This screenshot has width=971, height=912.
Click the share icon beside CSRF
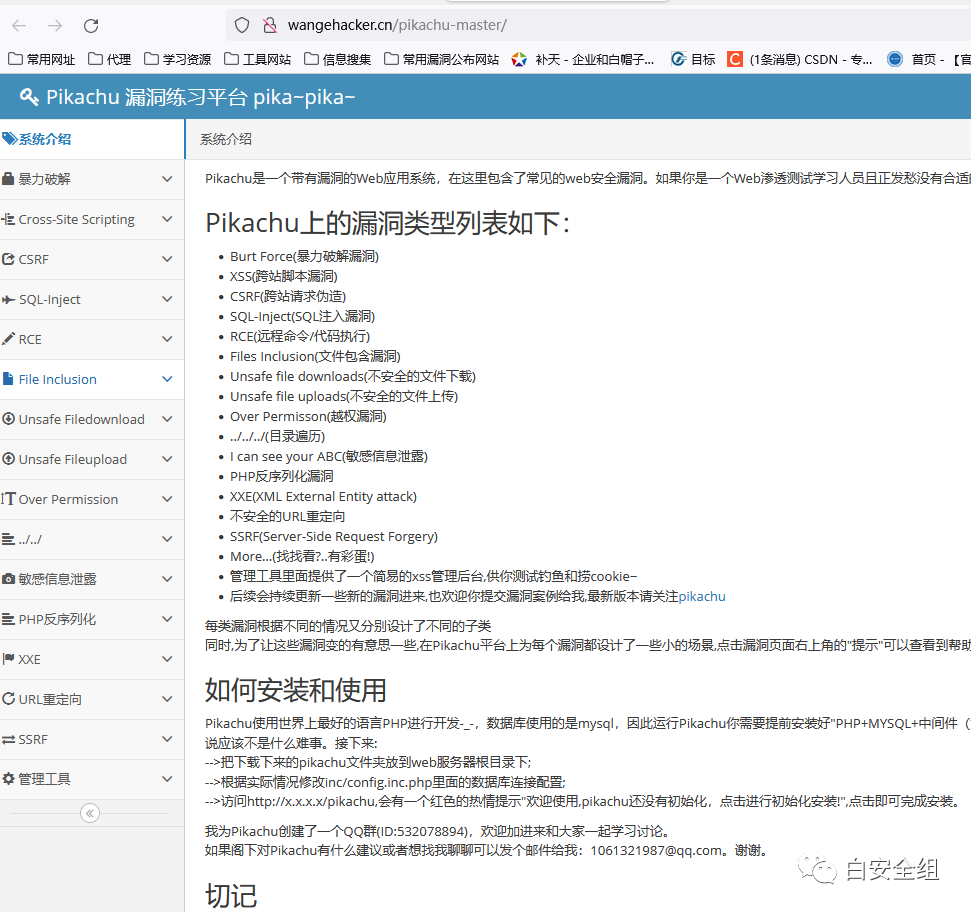pyautogui.click(x=8, y=259)
